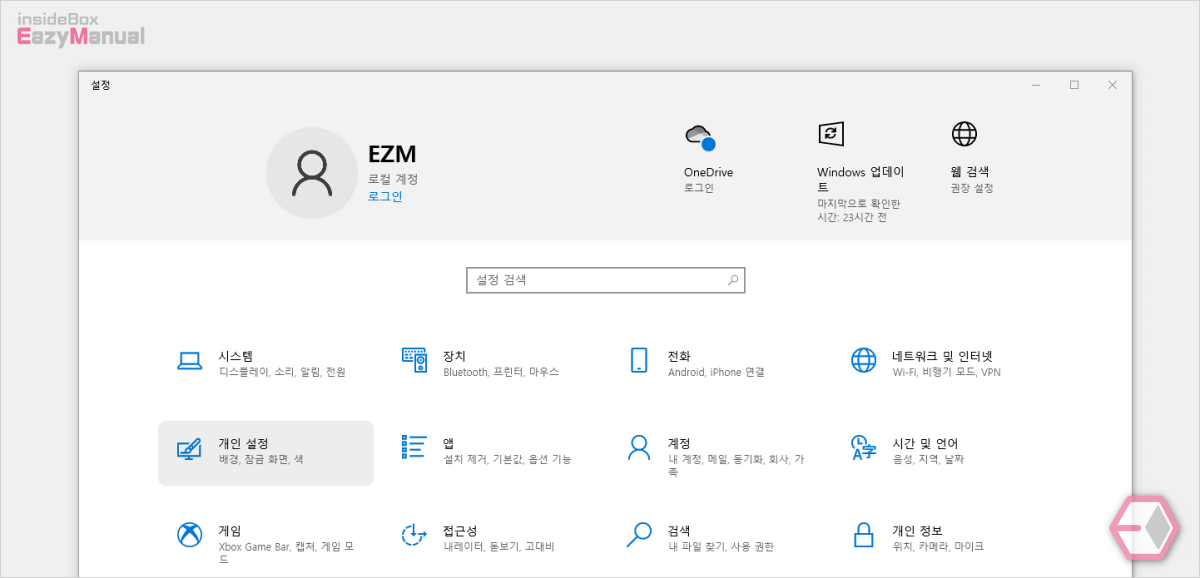Open the 게임 Xbox icon
Screen dimensions: 1200x578
pos(190,535)
